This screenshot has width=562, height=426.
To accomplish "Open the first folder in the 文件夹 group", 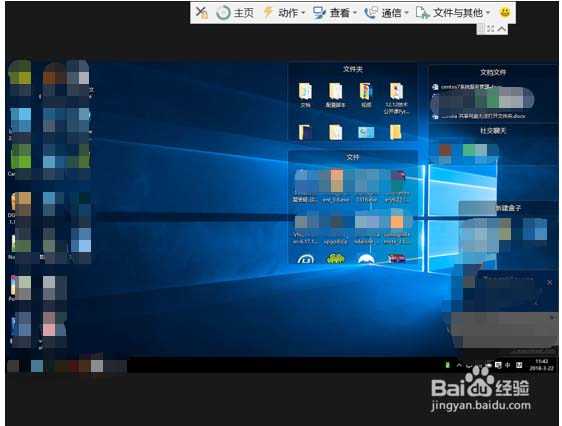I will [x=305, y=95].
